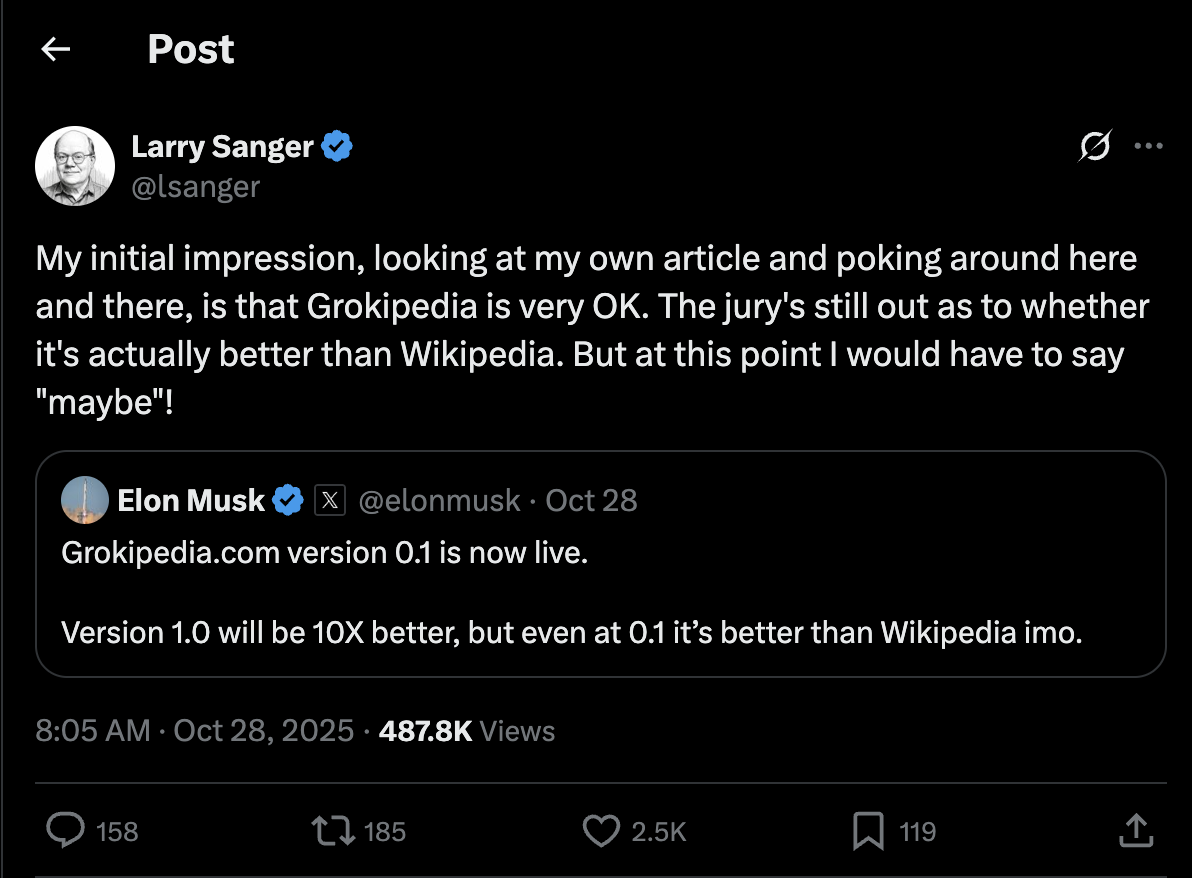Share the post via the upload icon
Viewport: 1192px width, 878px height.
coord(1137,831)
